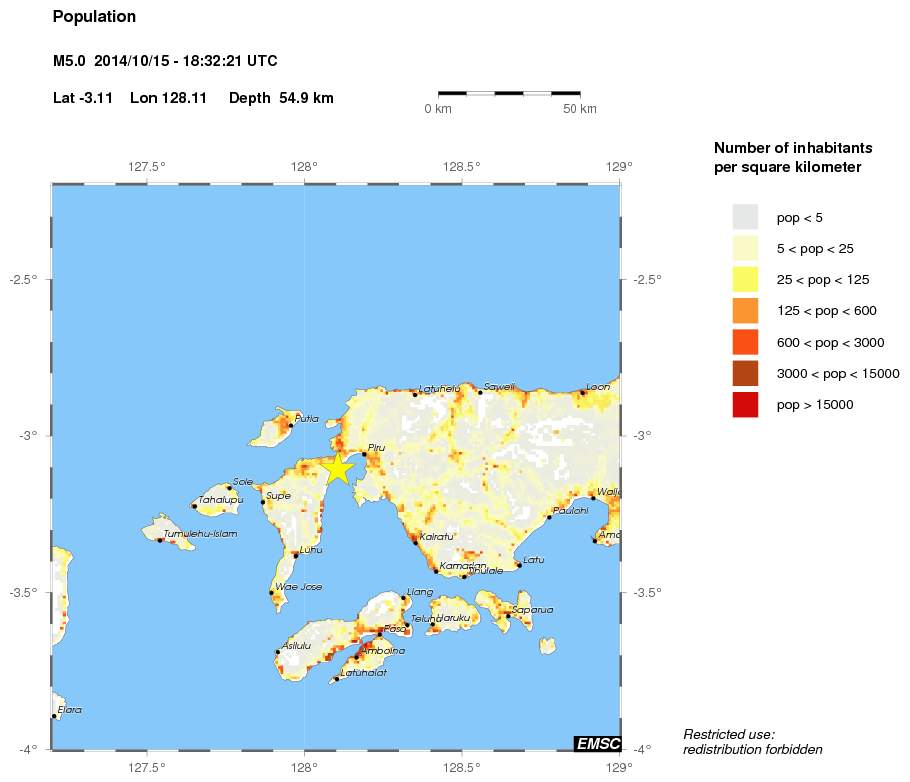
Task: Click the Tumulehu-Islam island marker dot
Action: (x=160, y=540)
